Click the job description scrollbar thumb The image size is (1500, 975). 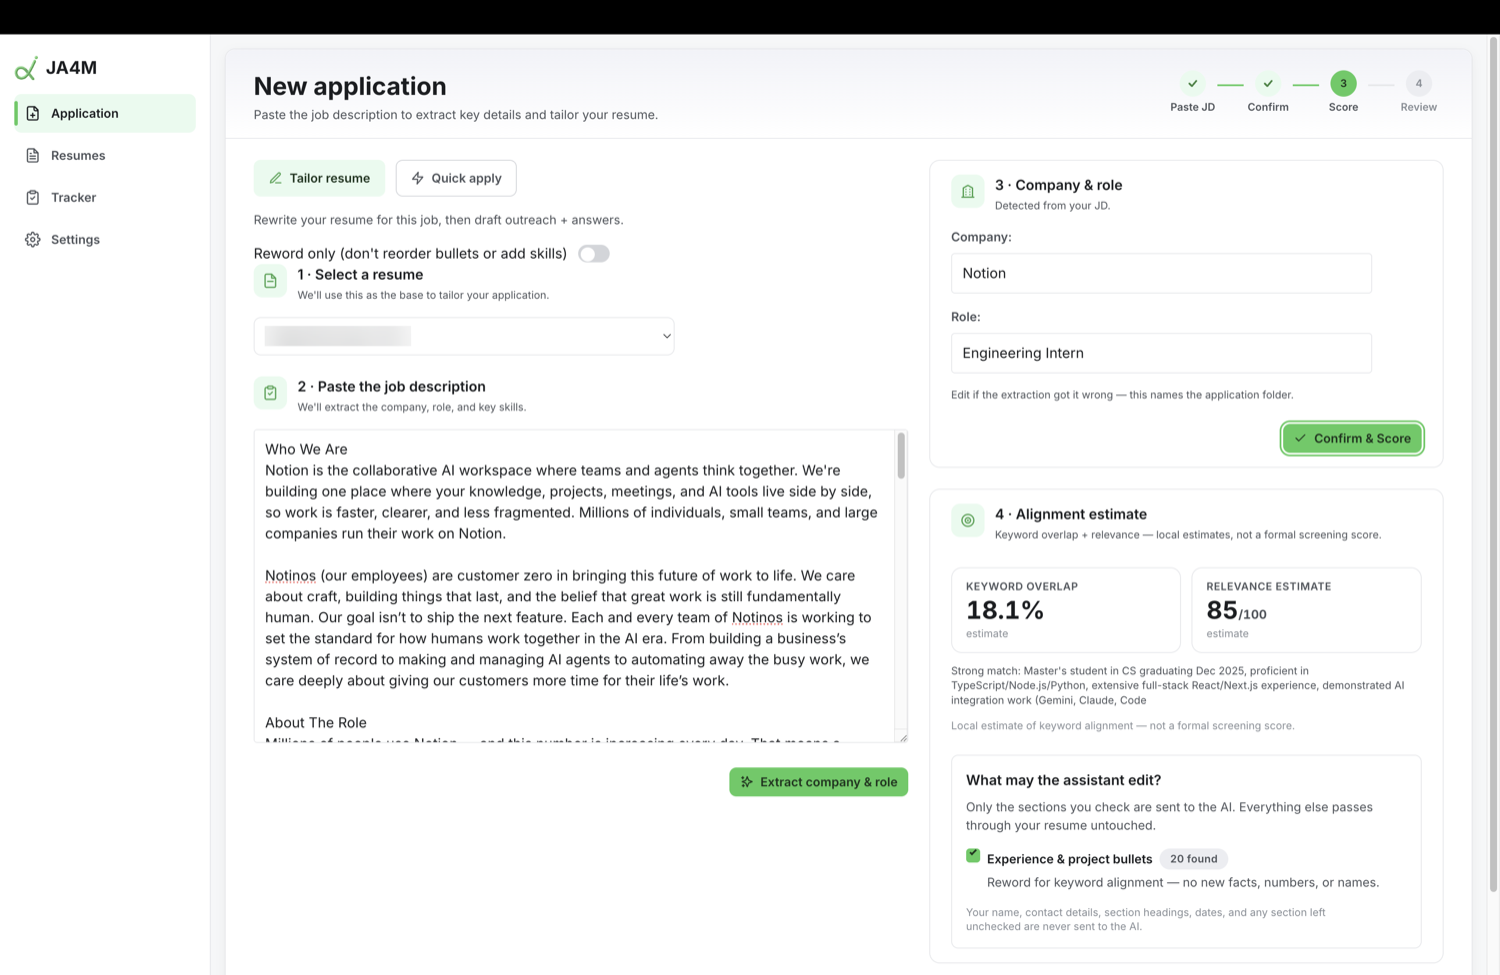click(x=901, y=455)
